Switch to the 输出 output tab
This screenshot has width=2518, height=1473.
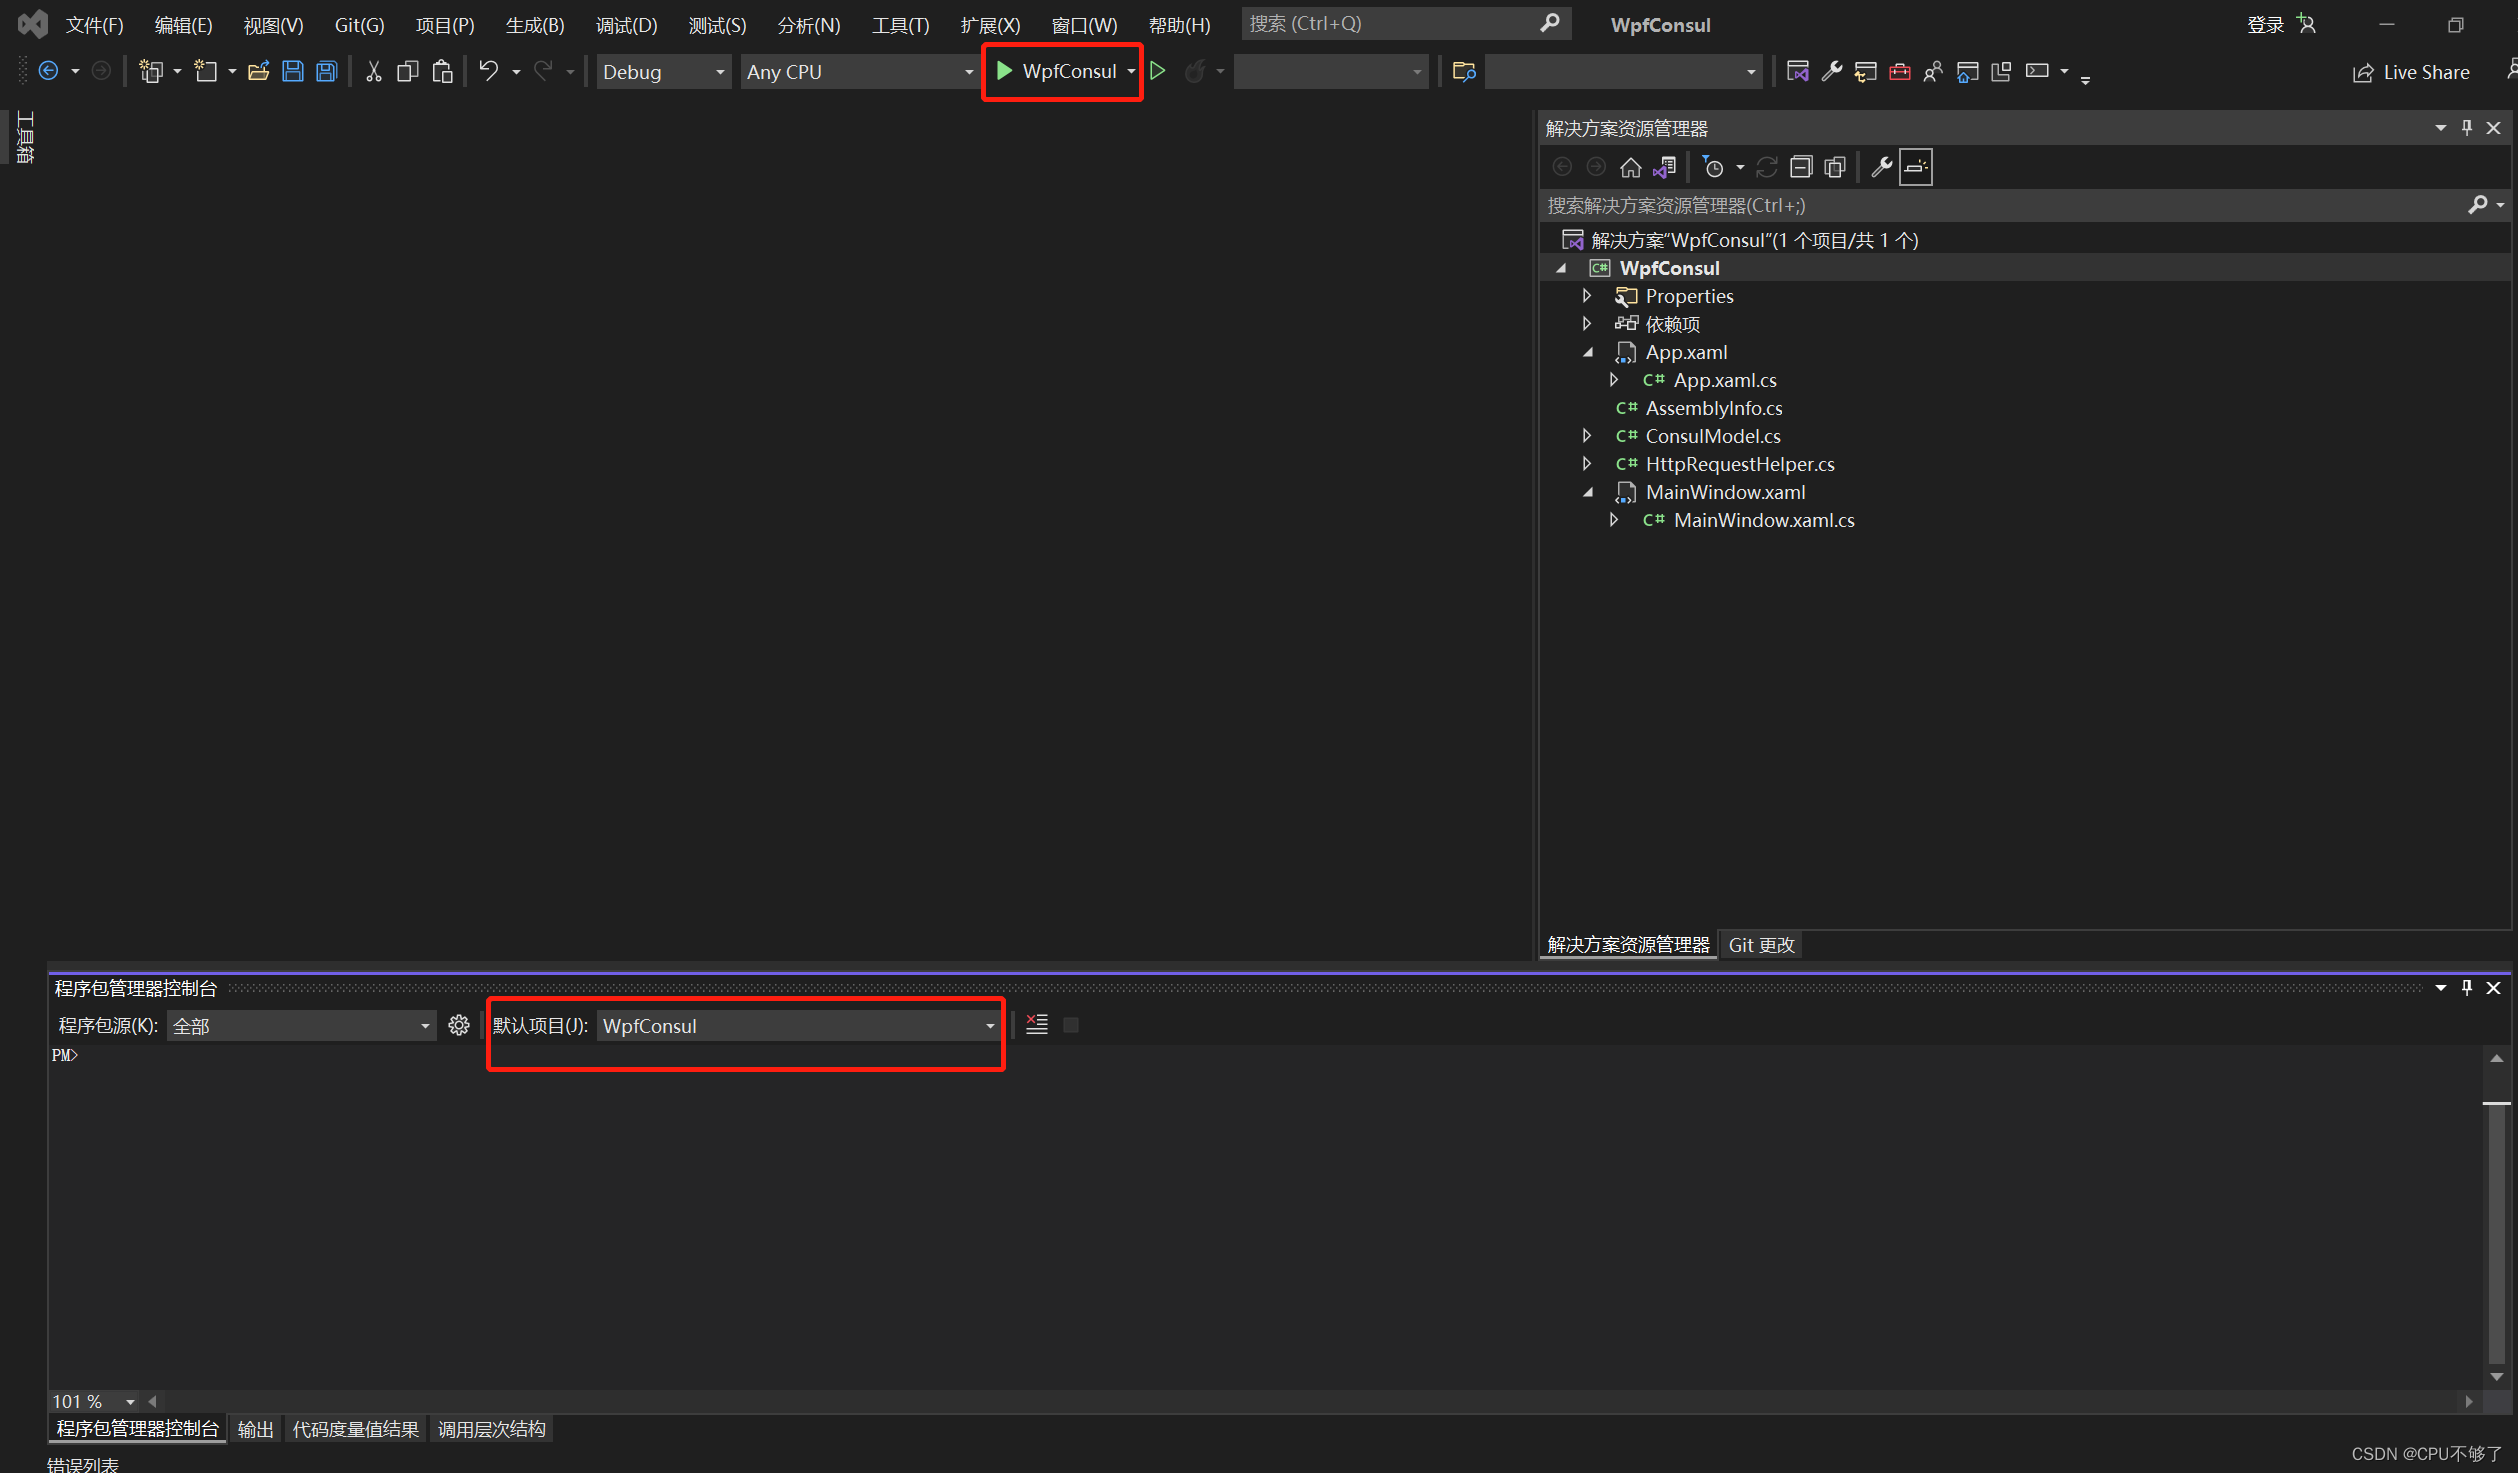(x=255, y=1429)
